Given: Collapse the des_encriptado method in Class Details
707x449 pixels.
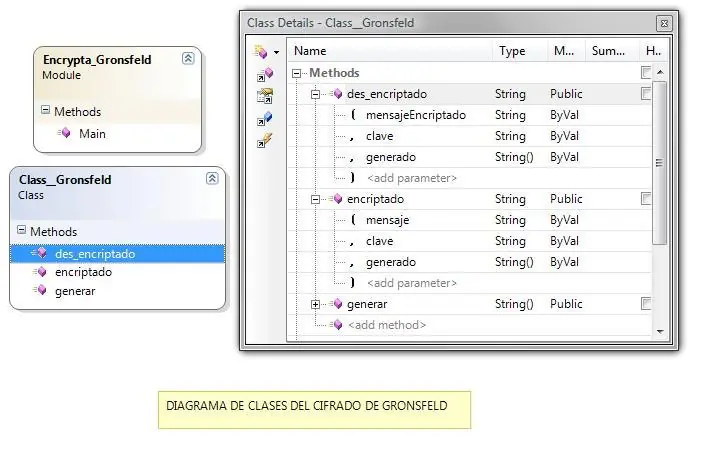Looking at the screenshot, I should [316, 94].
